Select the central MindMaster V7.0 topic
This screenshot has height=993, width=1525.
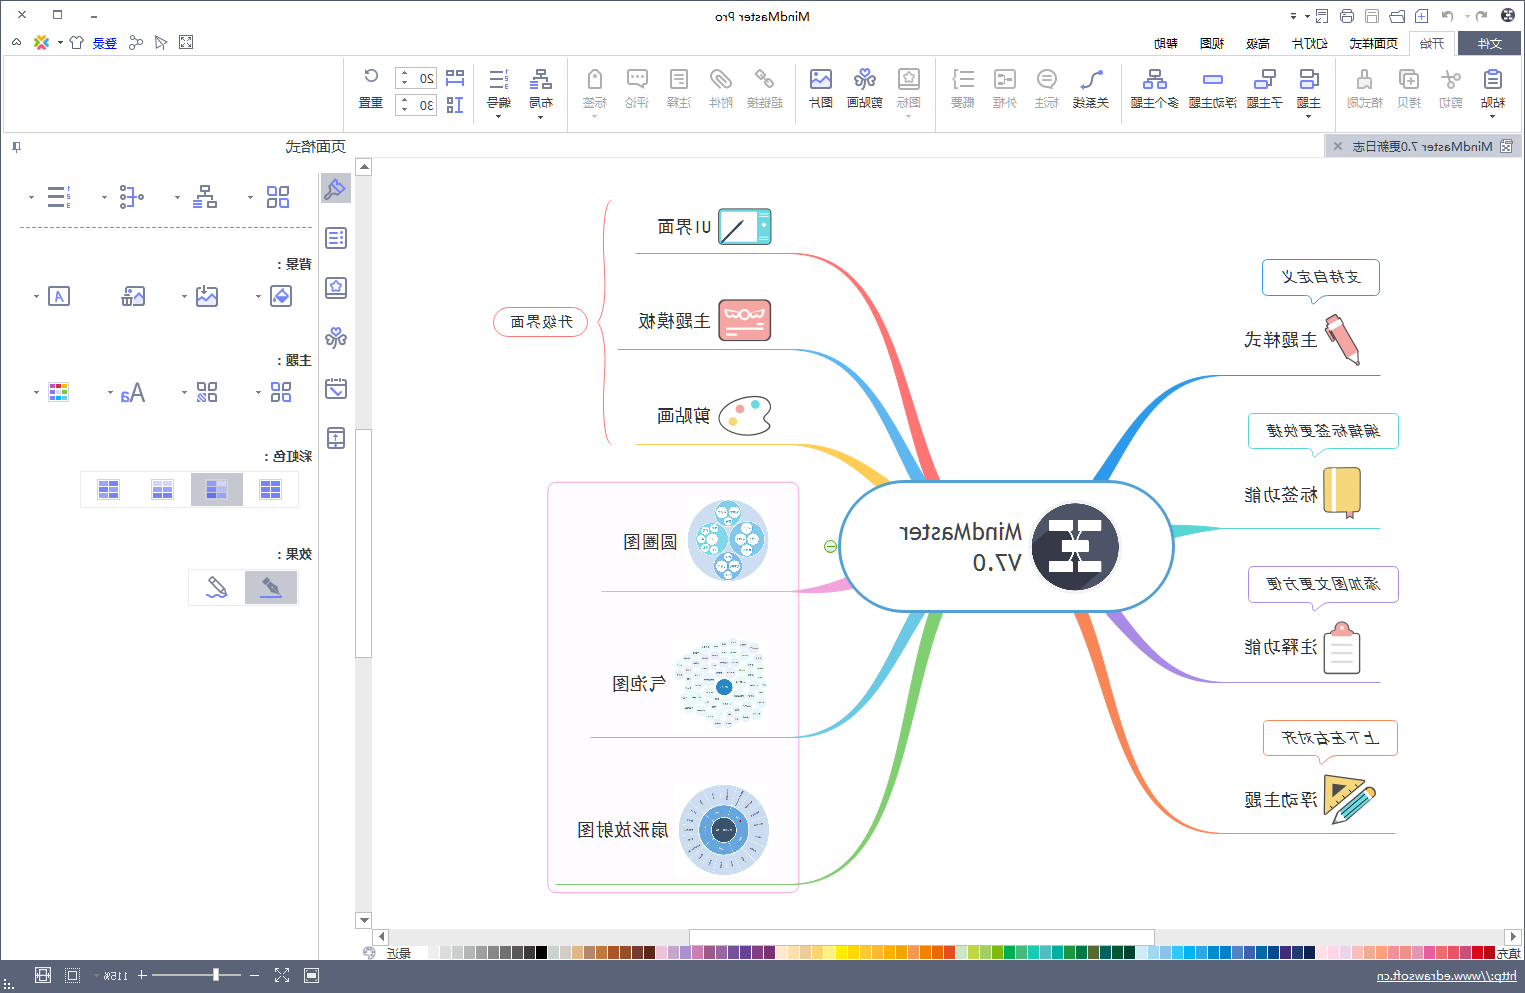pyautogui.click(x=1005, y=547)
